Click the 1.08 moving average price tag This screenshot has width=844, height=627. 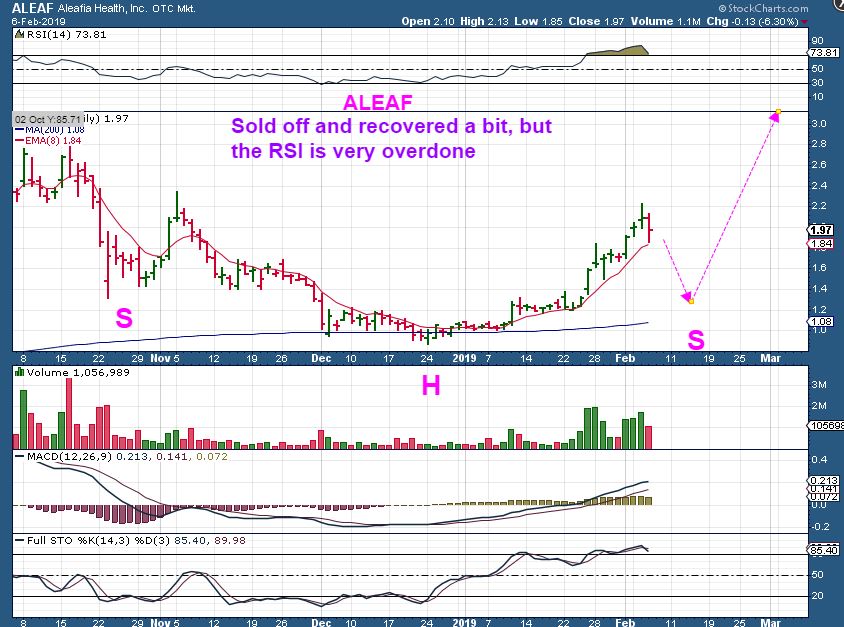tap(821, 322)
